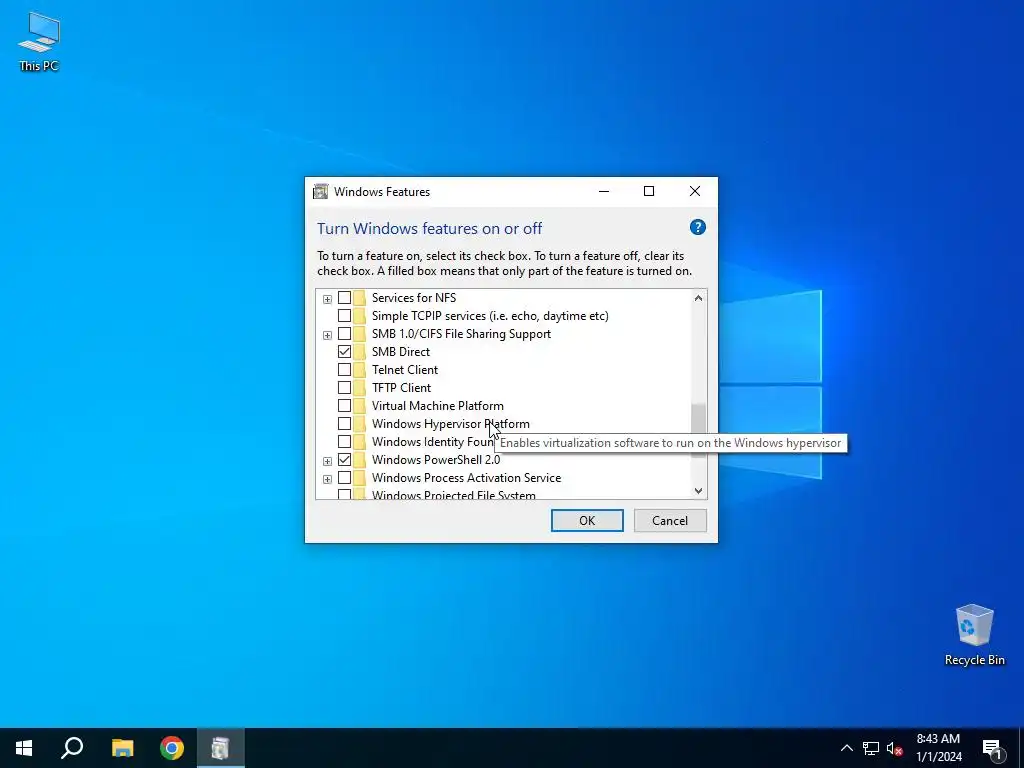The height and width of the screenshot is (768, 1024).
Task: Expand Windows Process Activation Service node
Action: pyautogui.click(x=327, y=479)
